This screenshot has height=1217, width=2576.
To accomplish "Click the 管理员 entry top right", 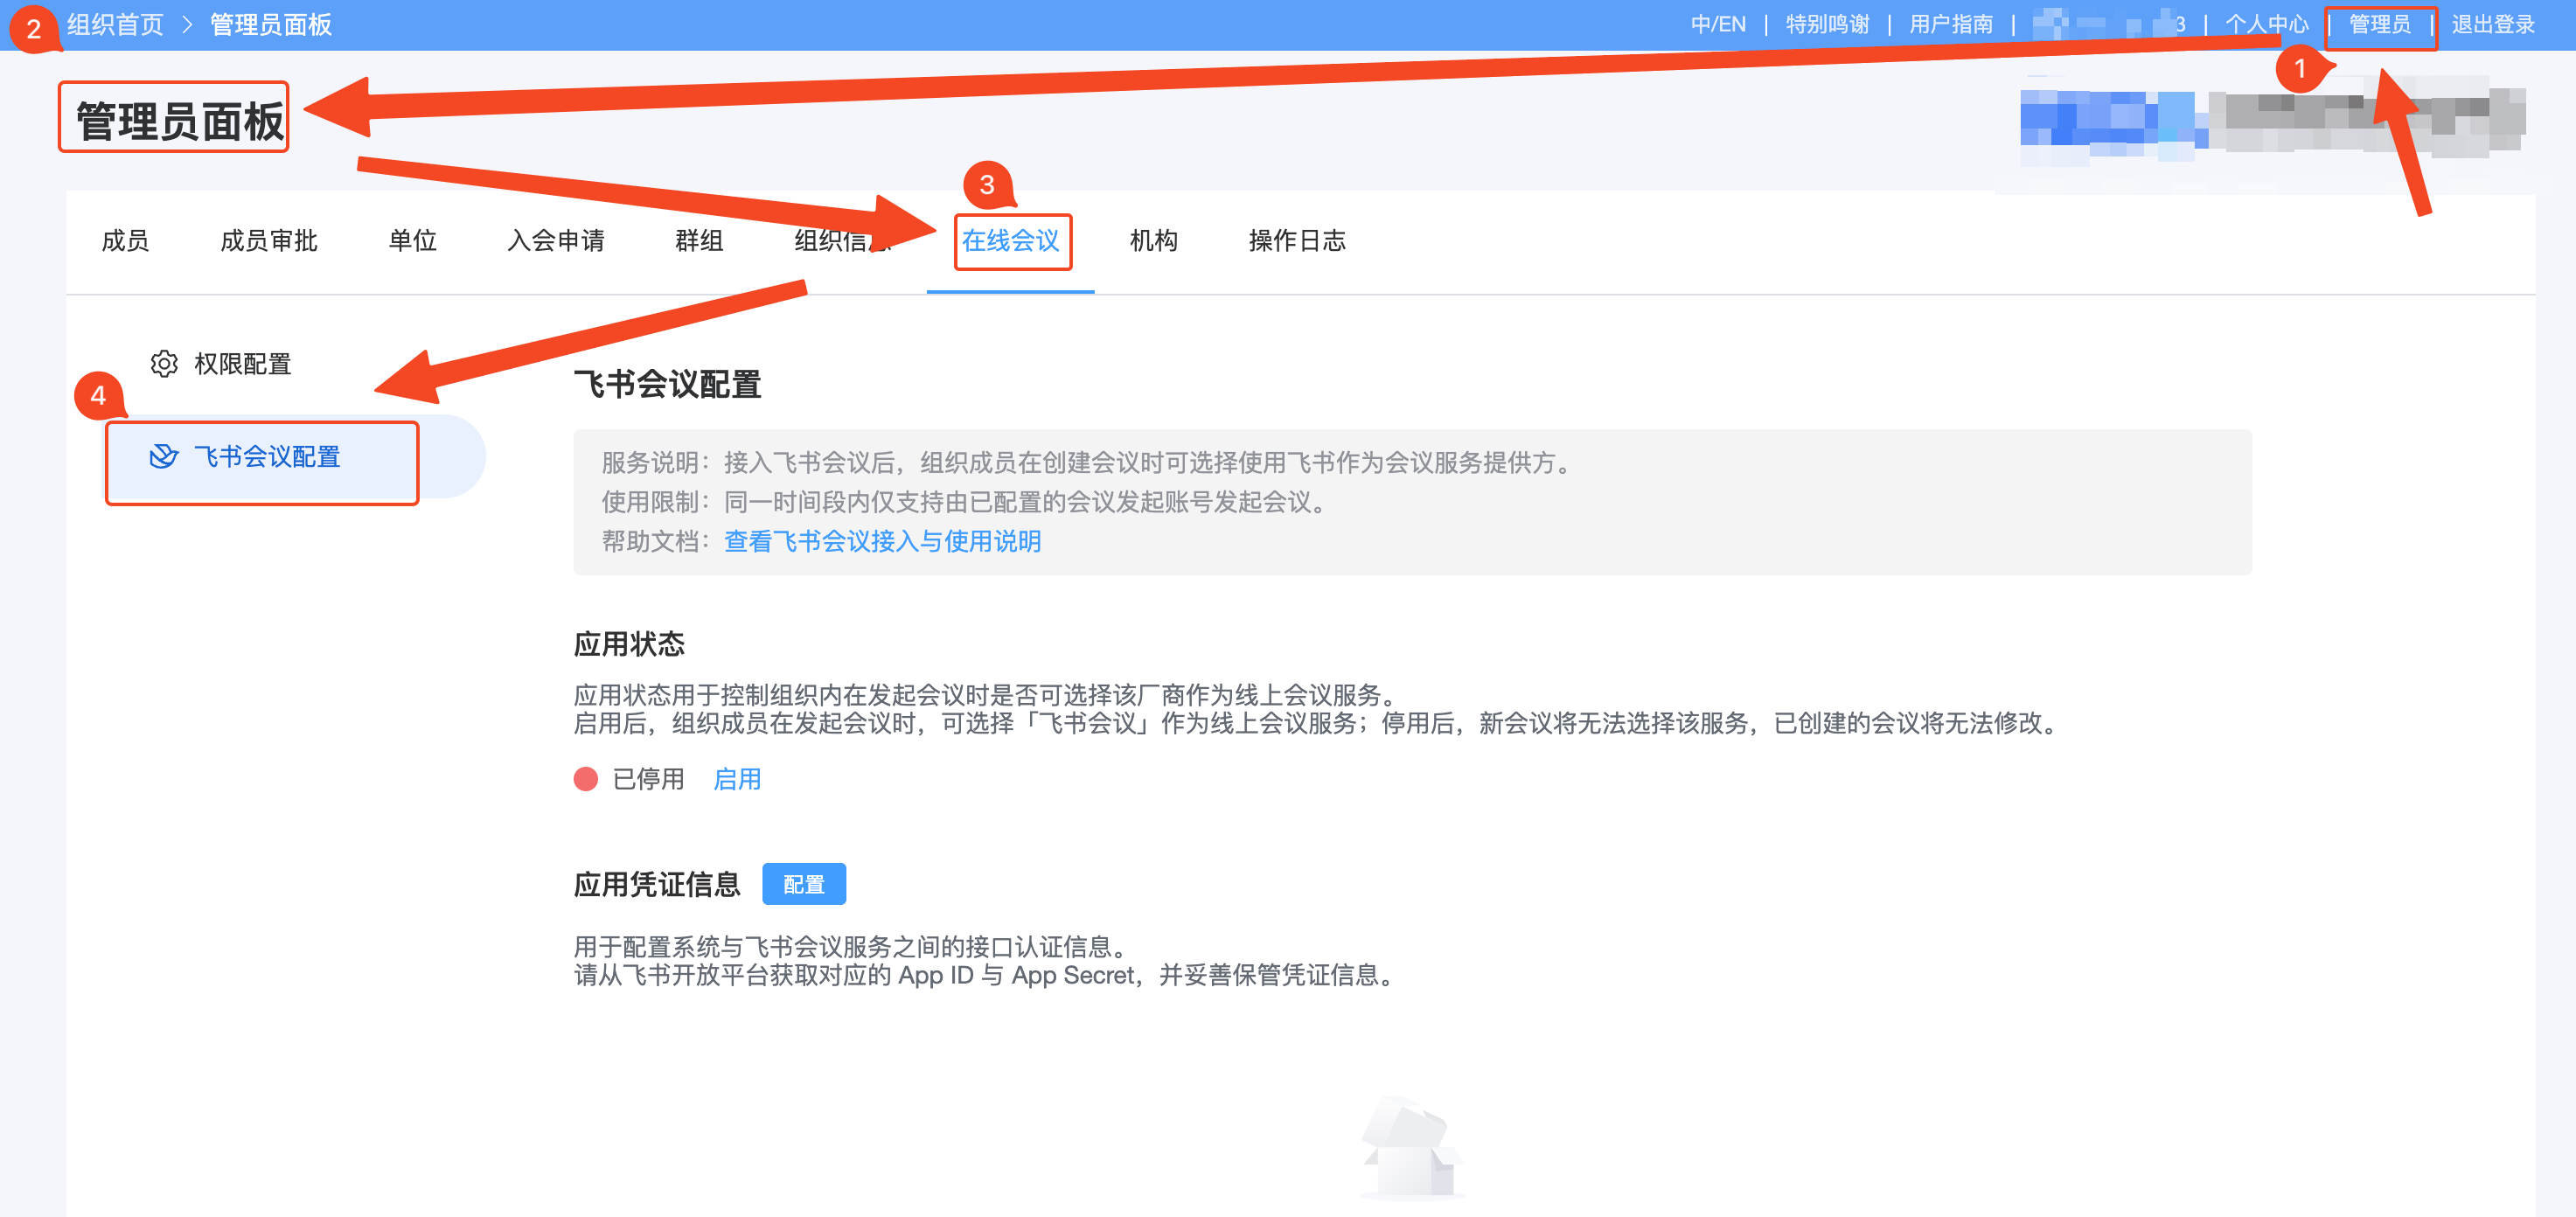I will (2381, 24).
